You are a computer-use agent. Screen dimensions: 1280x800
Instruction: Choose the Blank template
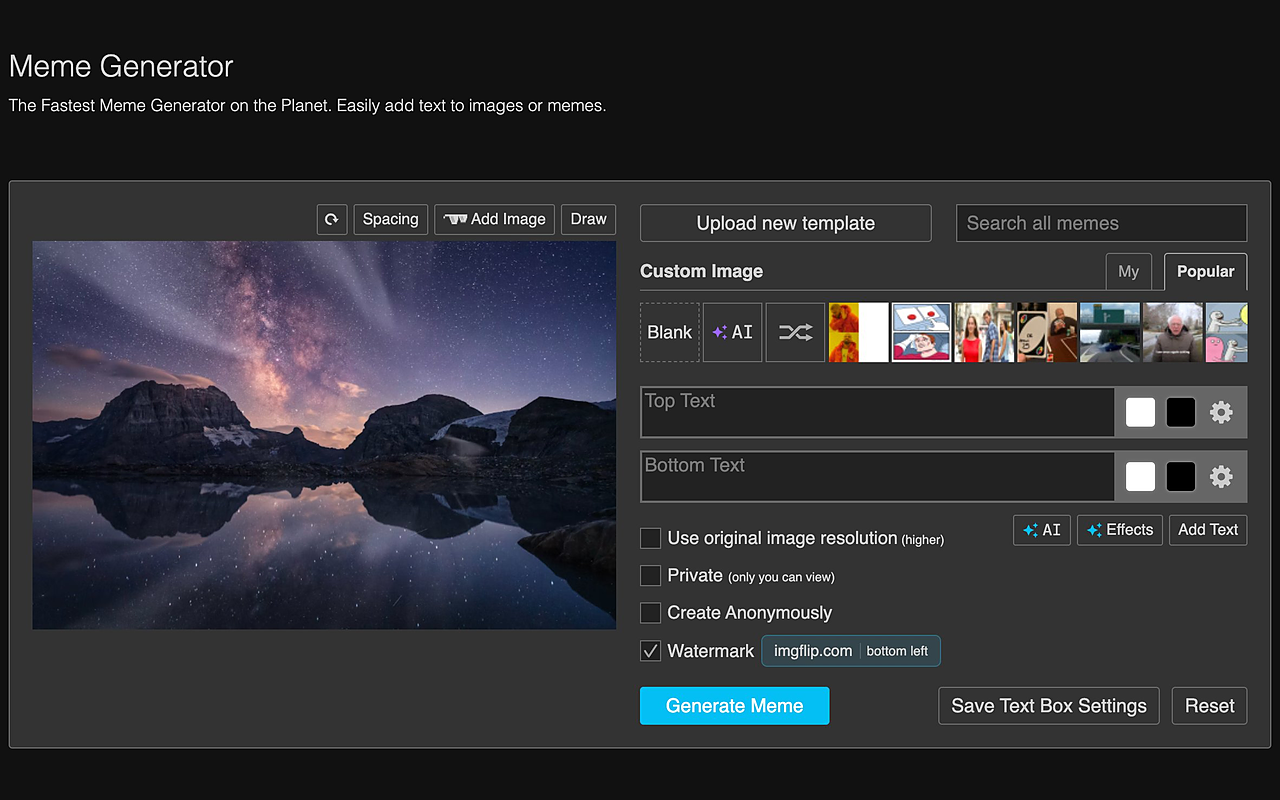(x=670, y=332)
